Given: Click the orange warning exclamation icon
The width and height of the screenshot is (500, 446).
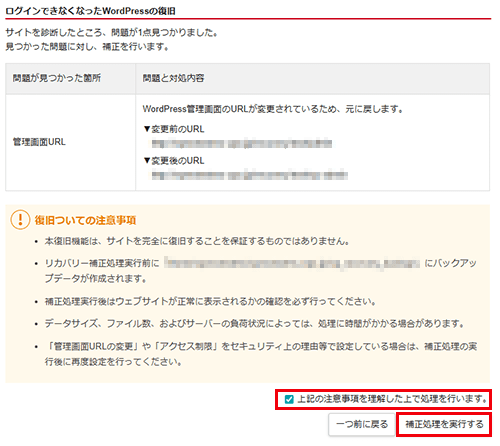Looking at the screenshot, I should coord(20,220).
